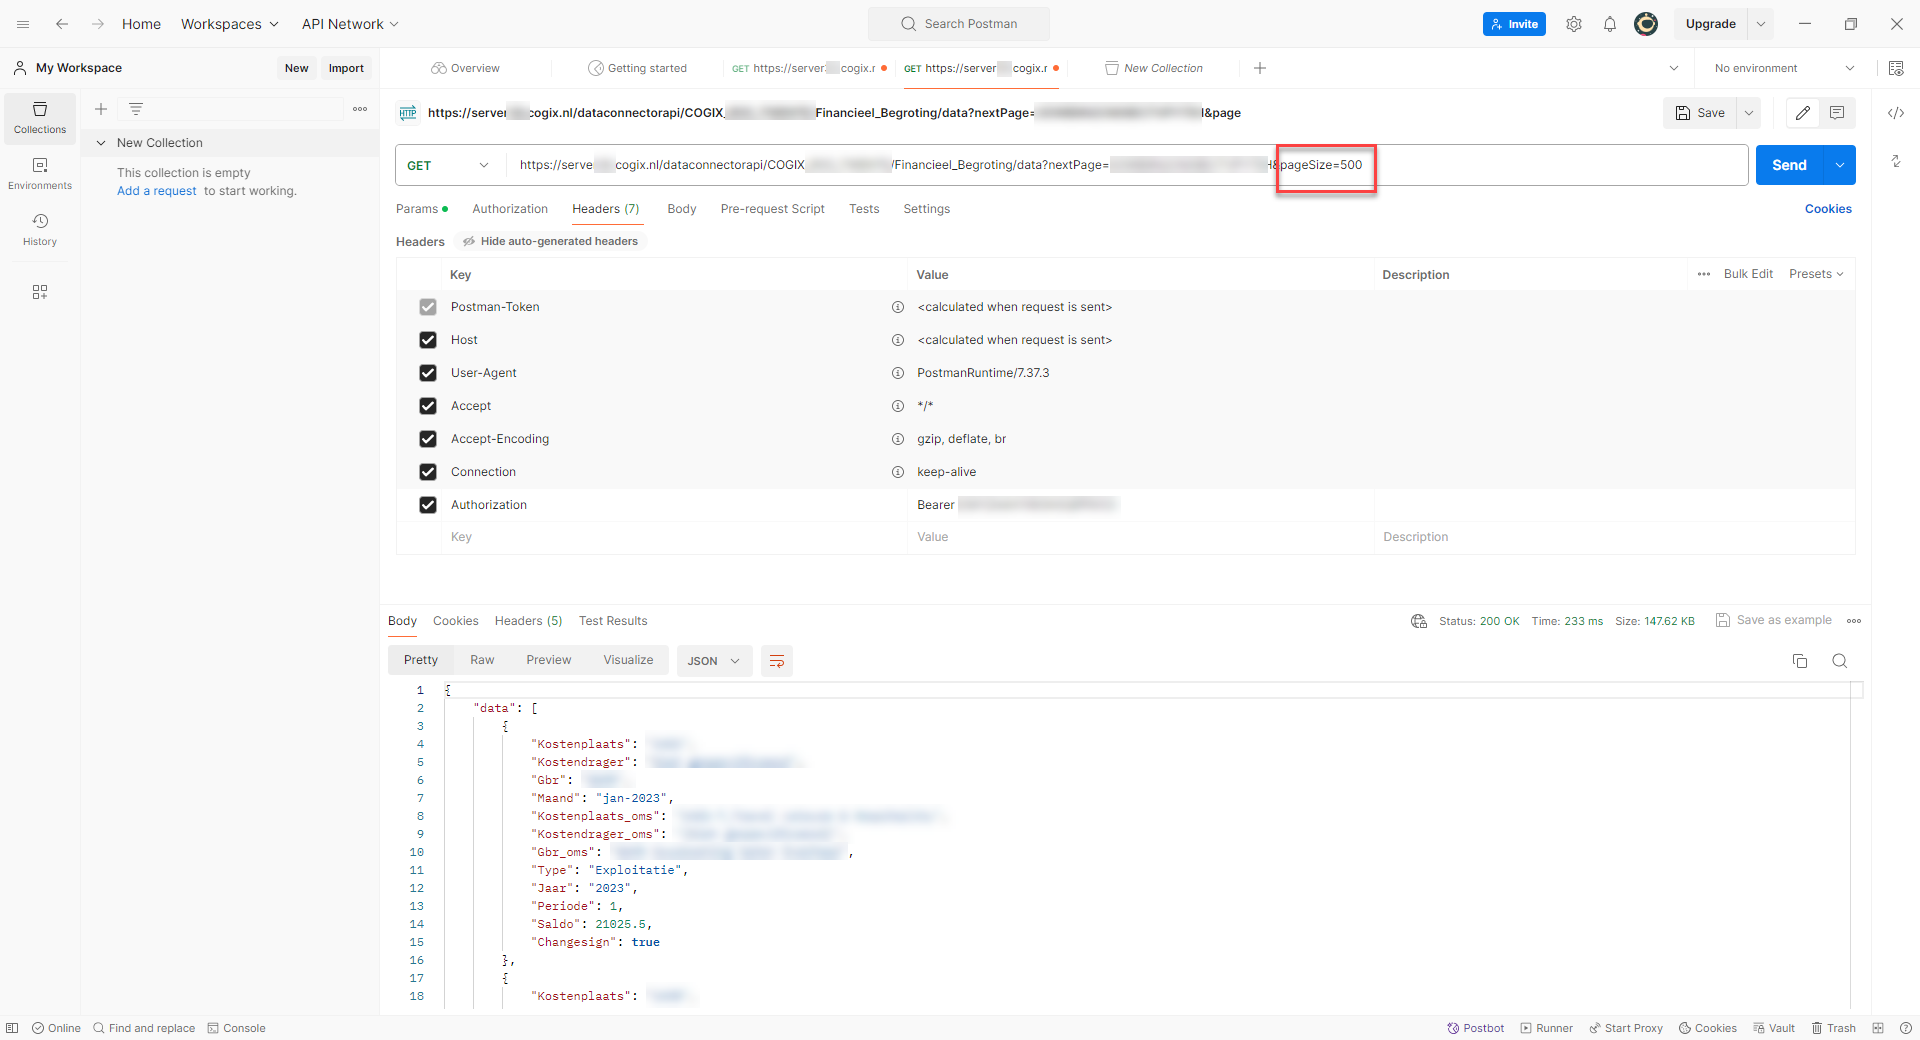Open the hamburger menu icon
The image size is (1920, 1040).
tap(23, 24)
